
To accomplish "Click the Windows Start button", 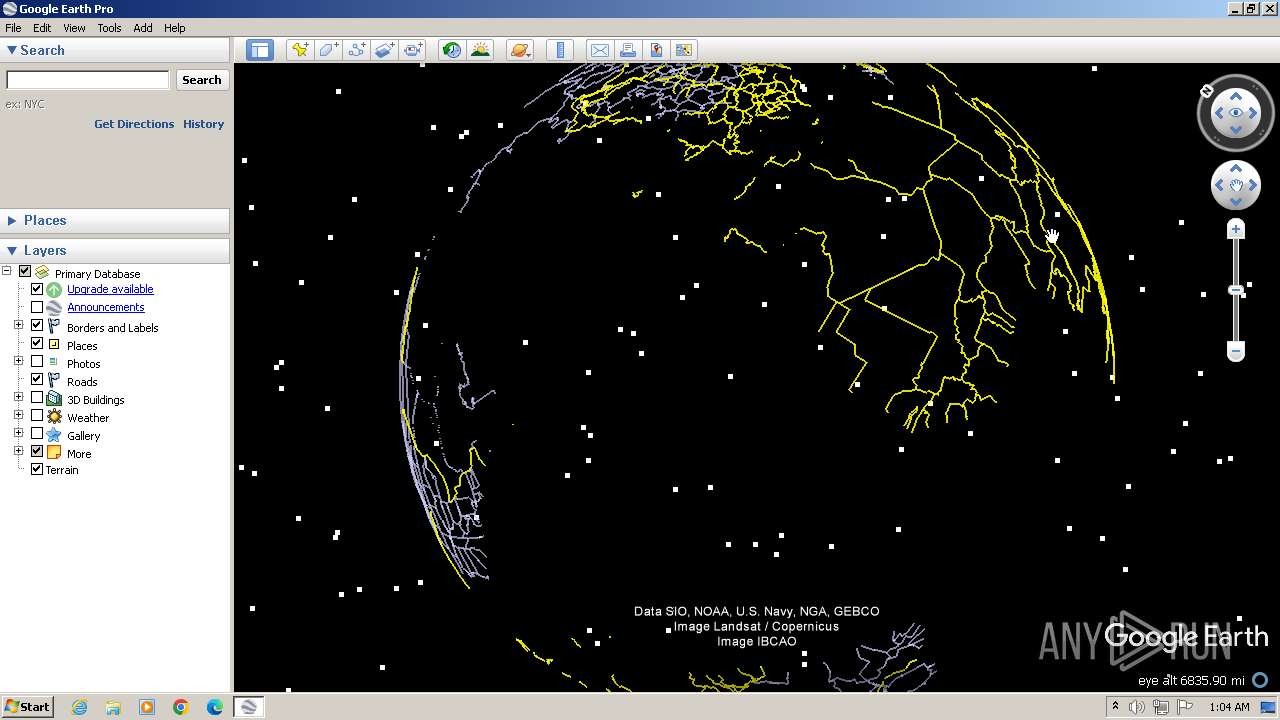I will 27,707.
